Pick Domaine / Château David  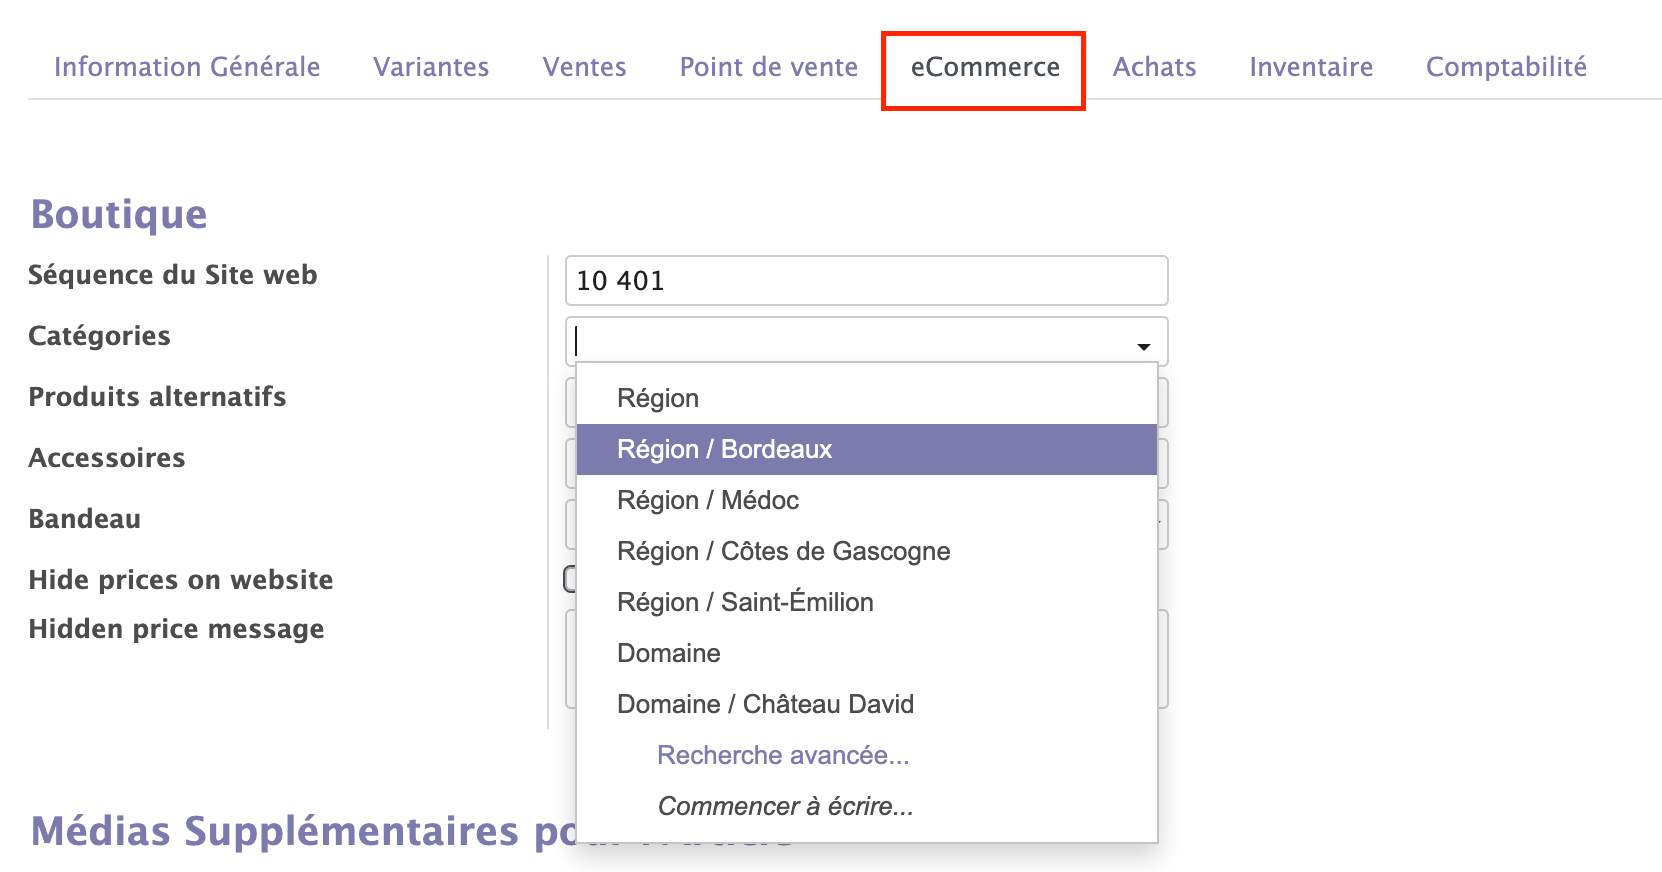pyautogui.click(x=765, y=704)
